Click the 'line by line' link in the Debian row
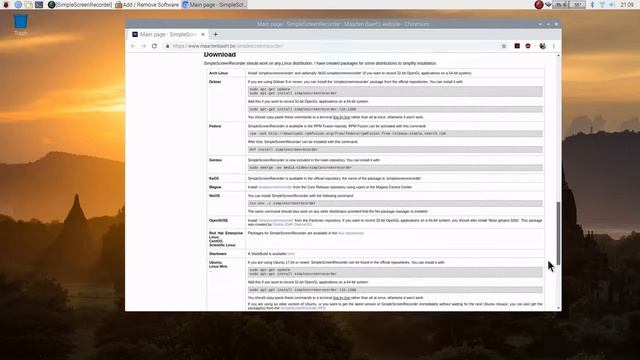This screenshot has height=360, width=640. coord(342,117)
